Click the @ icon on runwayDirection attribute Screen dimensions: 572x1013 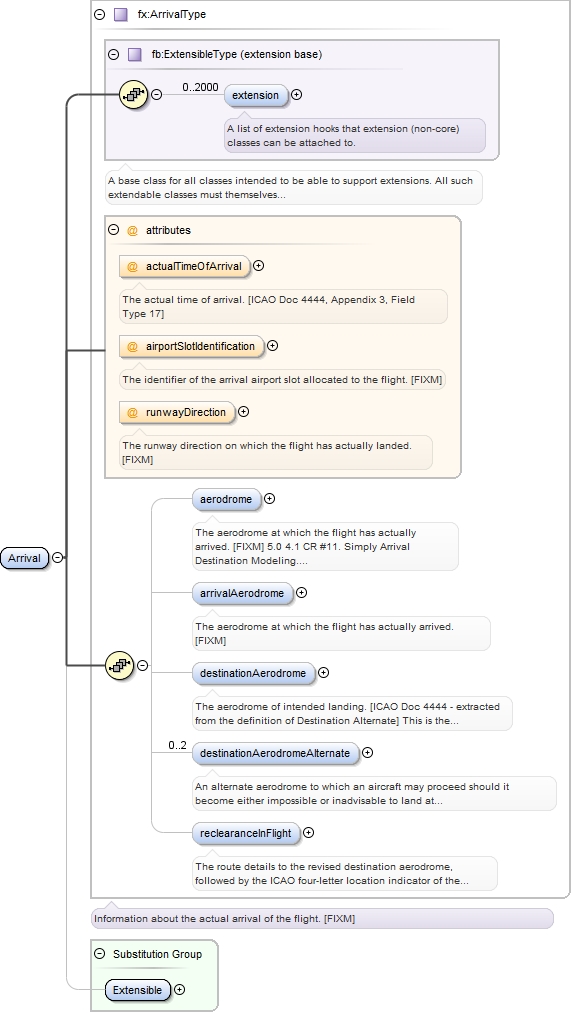tap(132, 412)
